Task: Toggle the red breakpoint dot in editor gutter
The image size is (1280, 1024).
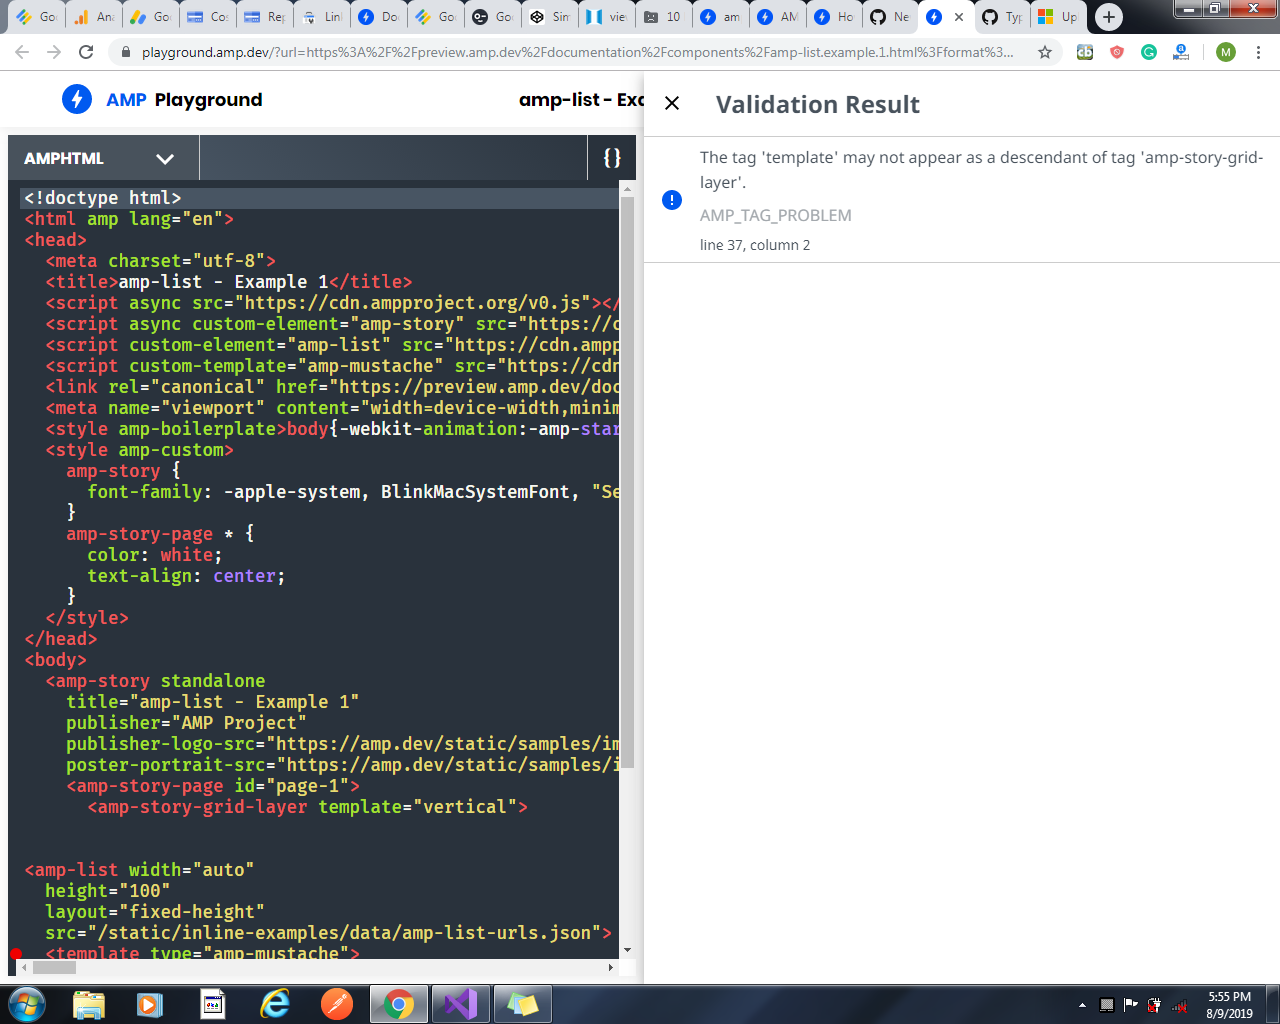Action: click(16, 952)
